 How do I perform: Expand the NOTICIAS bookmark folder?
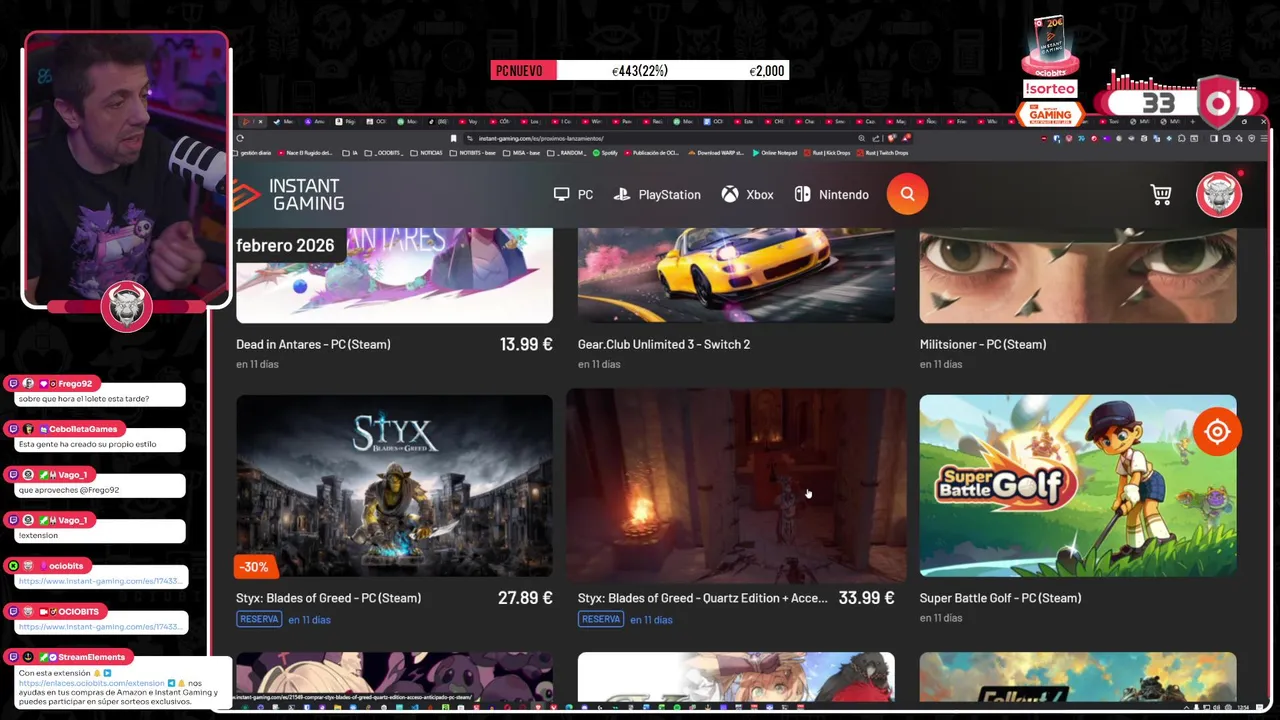click(426, 153)
